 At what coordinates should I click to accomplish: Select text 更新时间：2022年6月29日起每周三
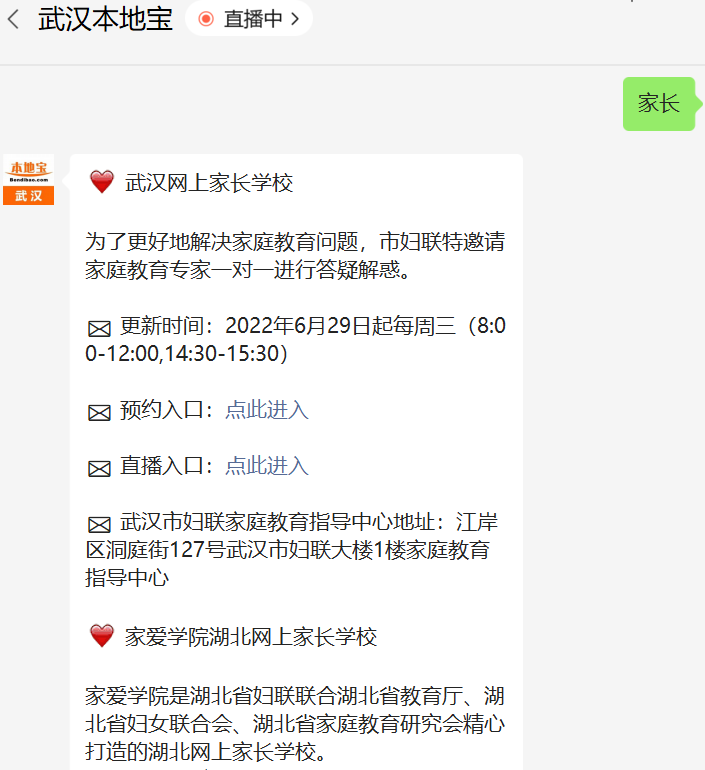(x=288, y=326)
